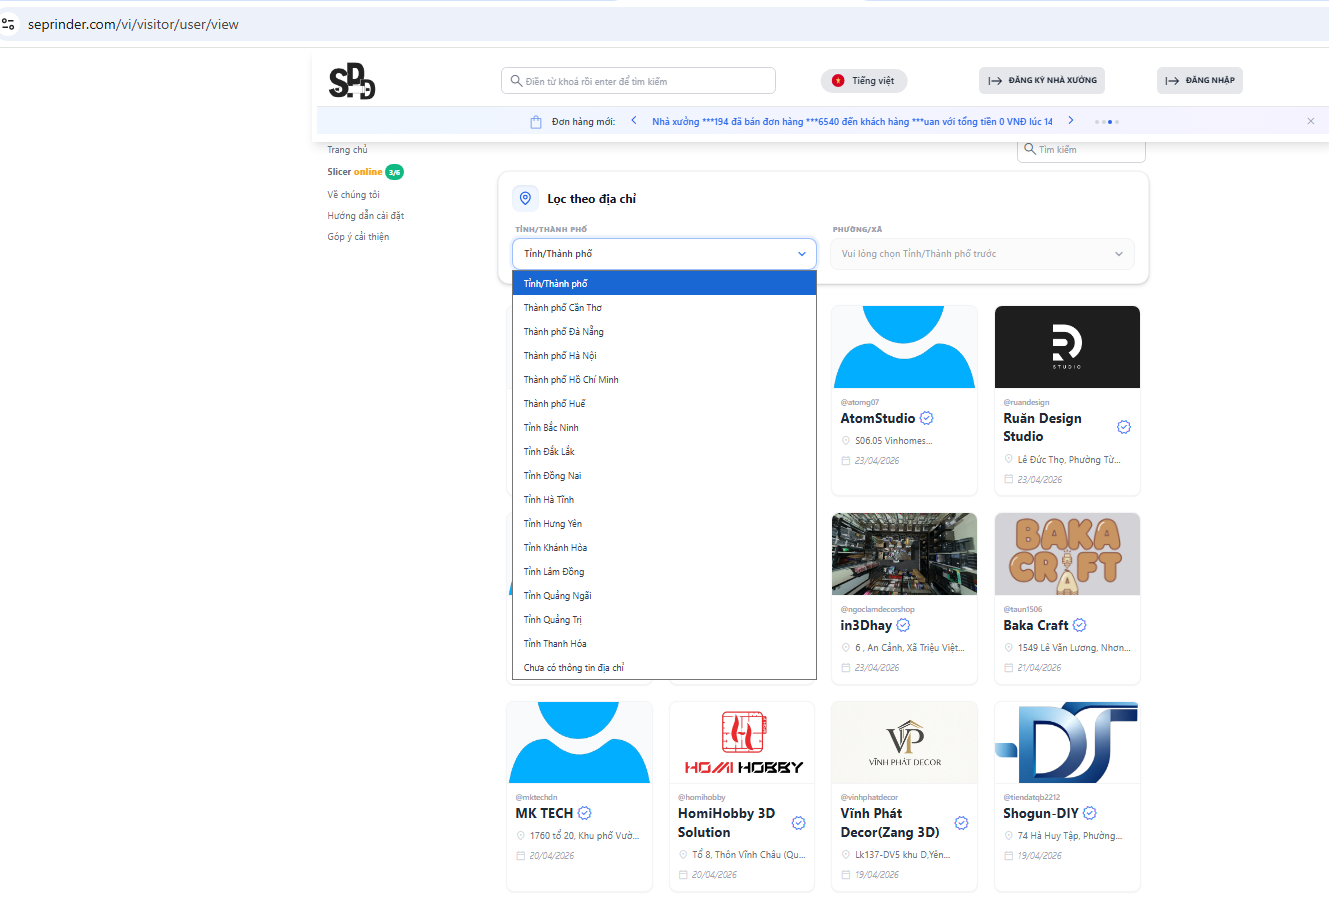1329x900 pixels.
Task: Click the location pin icon in the address filter
Action: coord(525,199)
